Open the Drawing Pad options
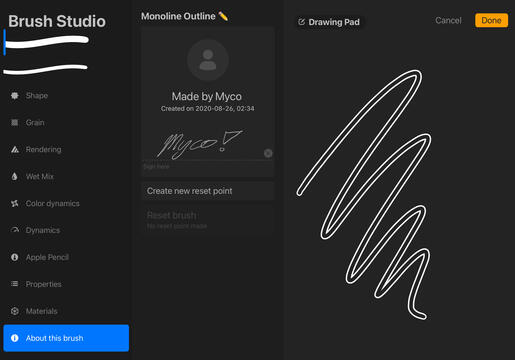 pos(329,22)
